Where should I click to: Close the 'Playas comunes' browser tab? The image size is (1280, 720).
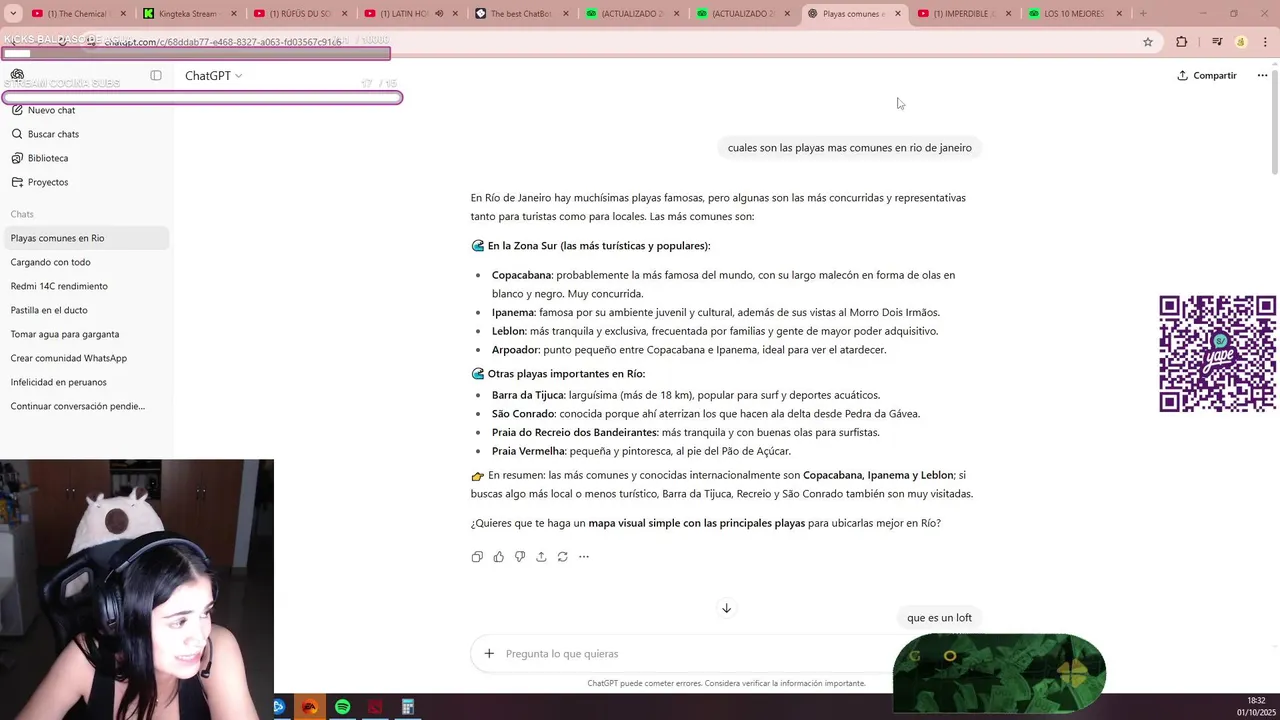[x=897, y=14]
